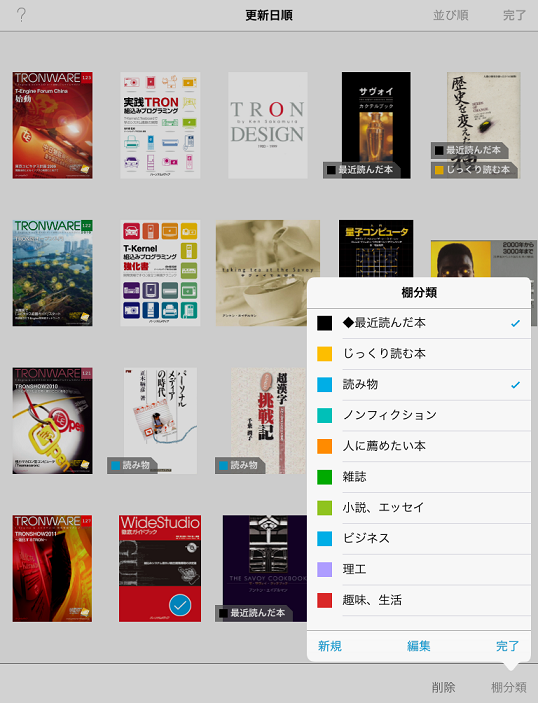The width and height of the screenshot is (538, 703).
Task: Click black swatch next to 最近読んだ本 in popup
Action: (x=325, y=323)
